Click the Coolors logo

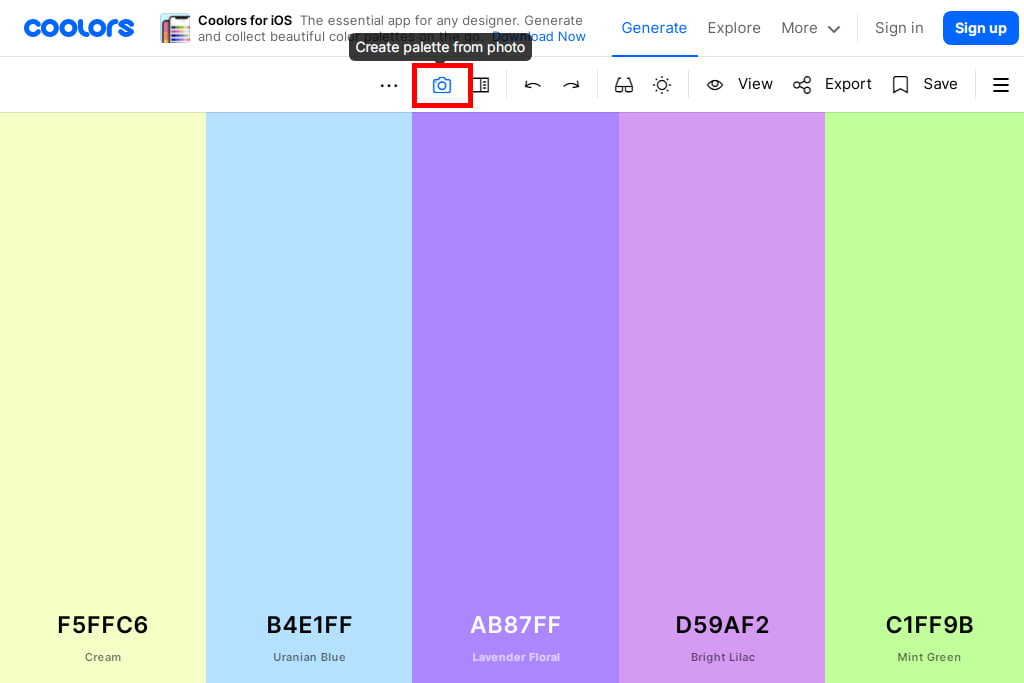tap(79, 28)
